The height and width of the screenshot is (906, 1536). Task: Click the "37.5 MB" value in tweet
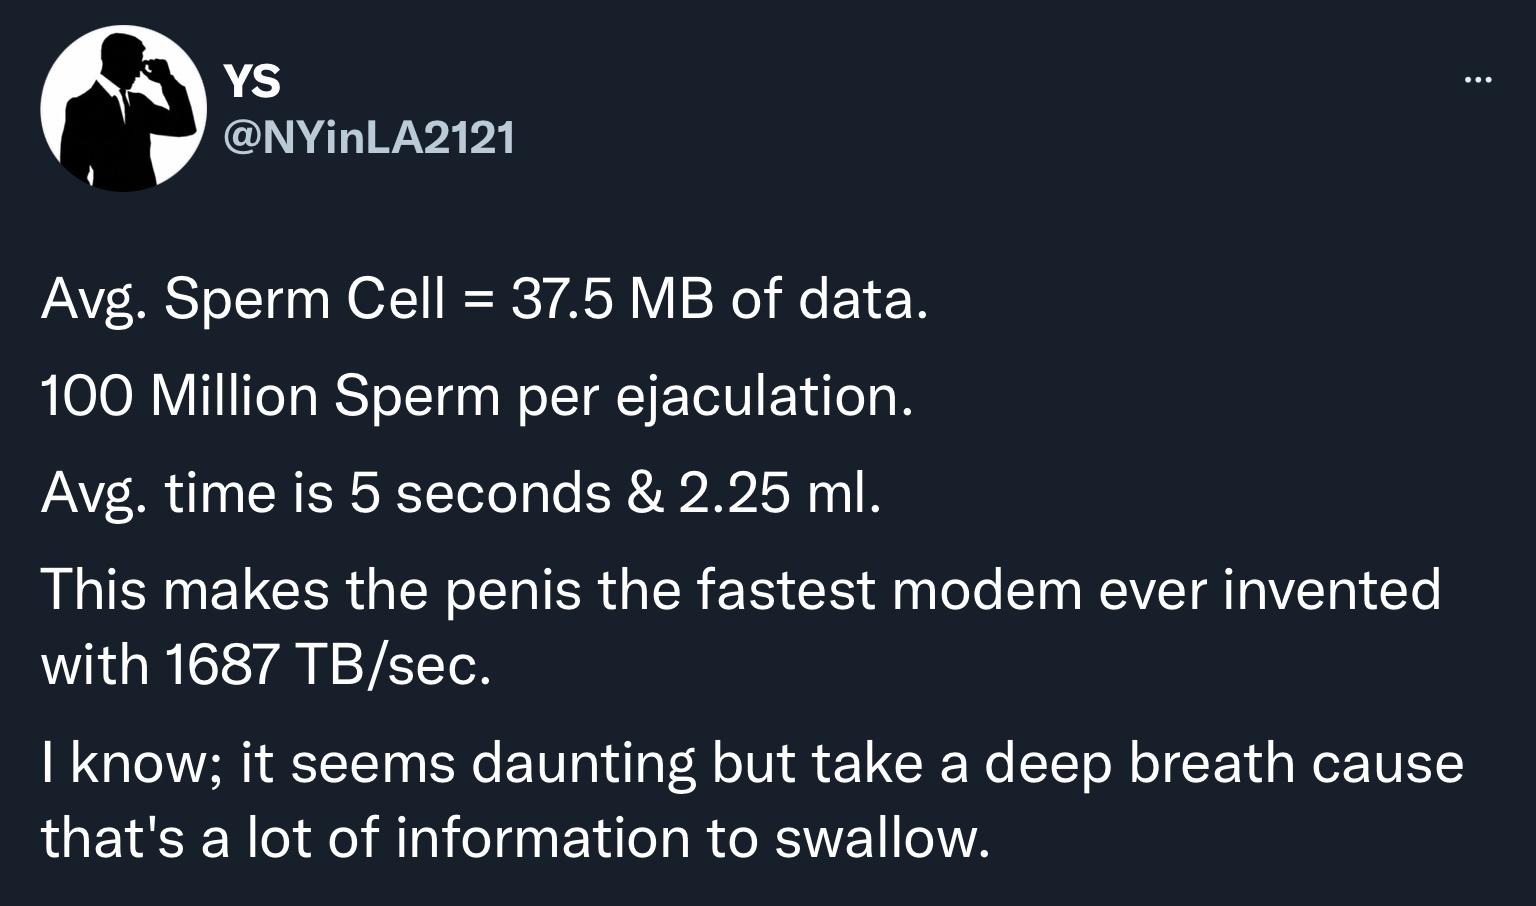[x=612, y=299]
